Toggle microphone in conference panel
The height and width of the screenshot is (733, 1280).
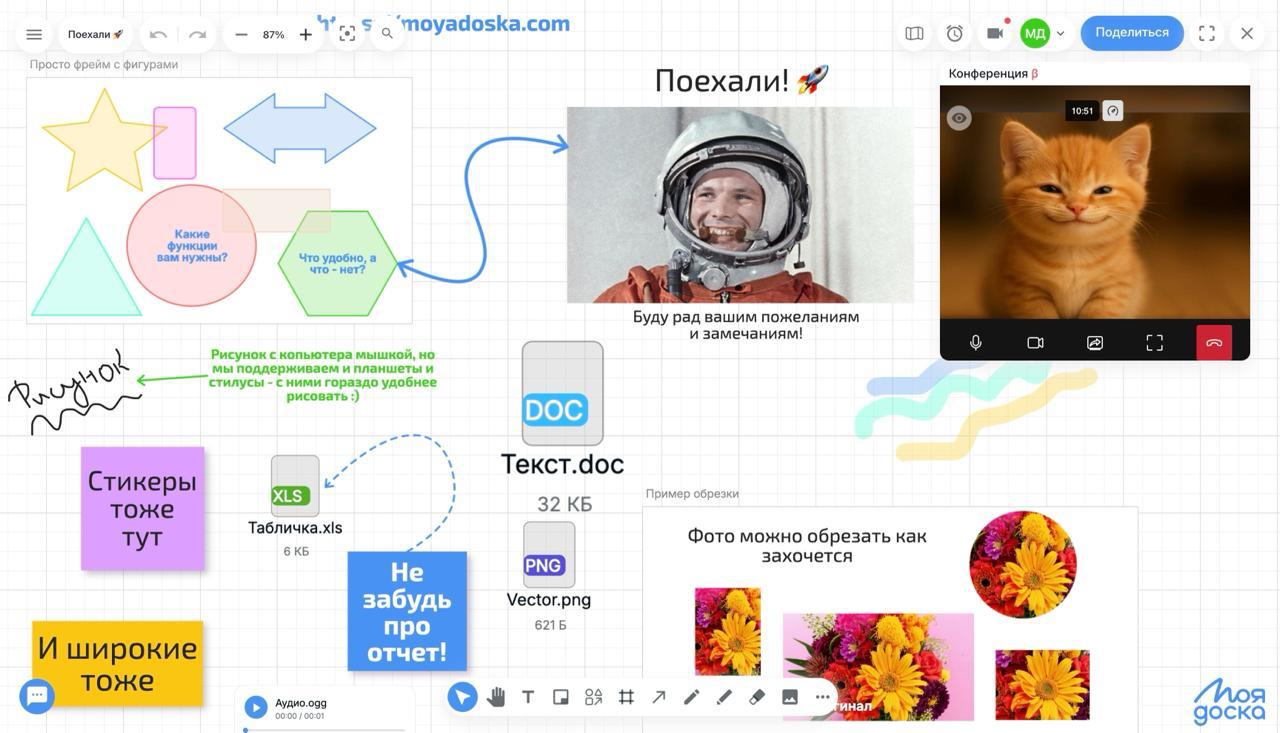click(975, 343)
